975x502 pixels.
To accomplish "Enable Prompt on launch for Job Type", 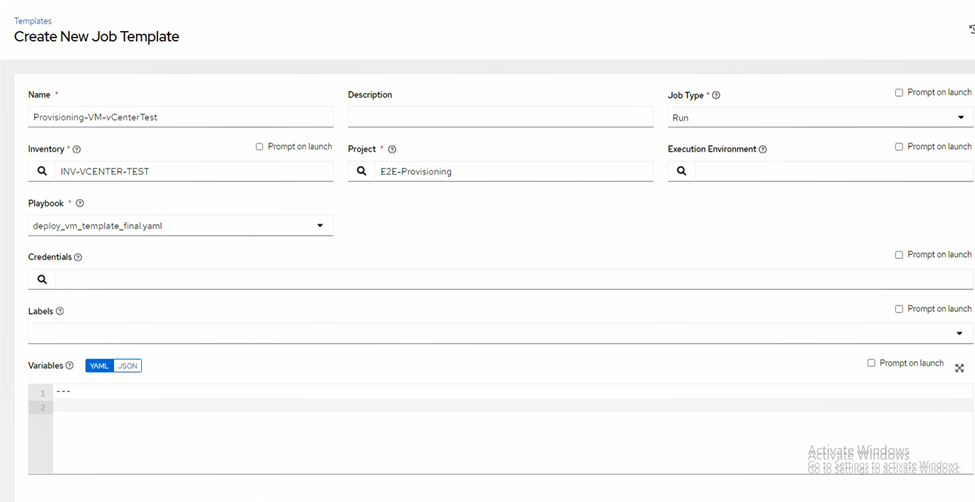I will pos(900,93).
